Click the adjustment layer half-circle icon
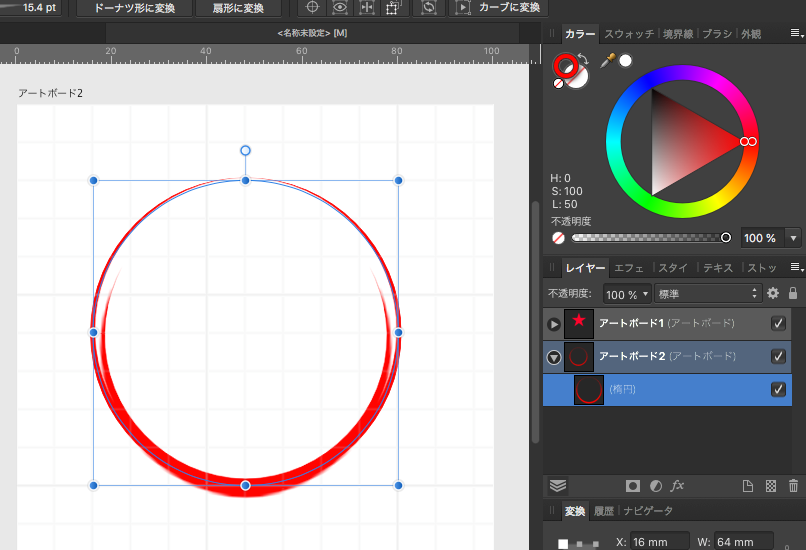 click(x=655, y=486)
